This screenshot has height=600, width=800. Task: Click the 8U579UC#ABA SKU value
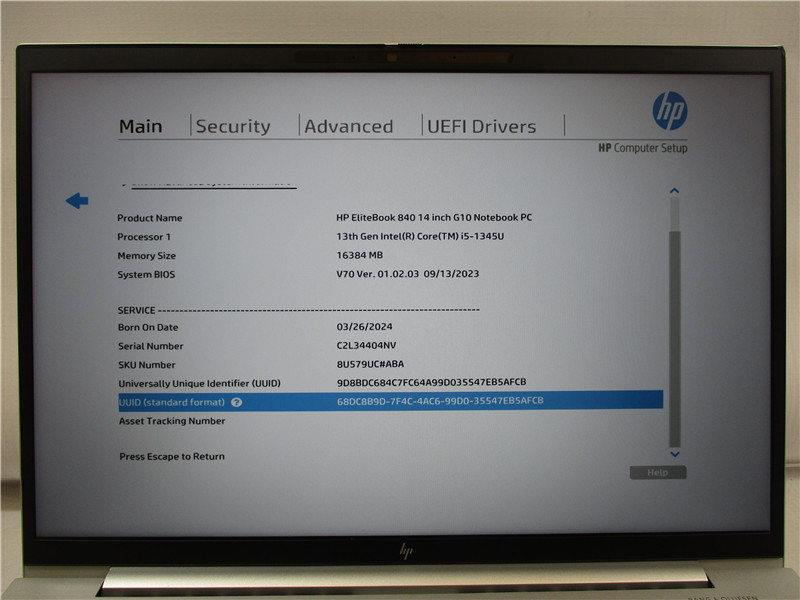pos(370,364)
